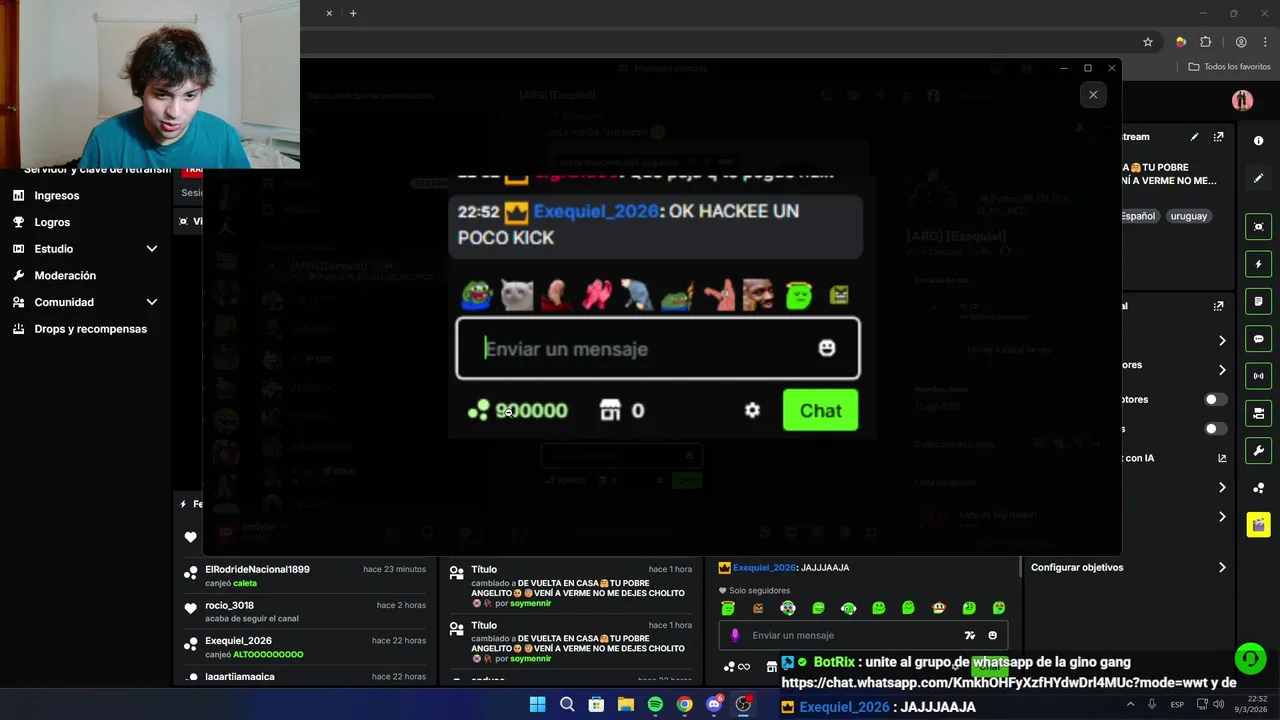Click the screen capture icon in right rail

pos(1259,227)
